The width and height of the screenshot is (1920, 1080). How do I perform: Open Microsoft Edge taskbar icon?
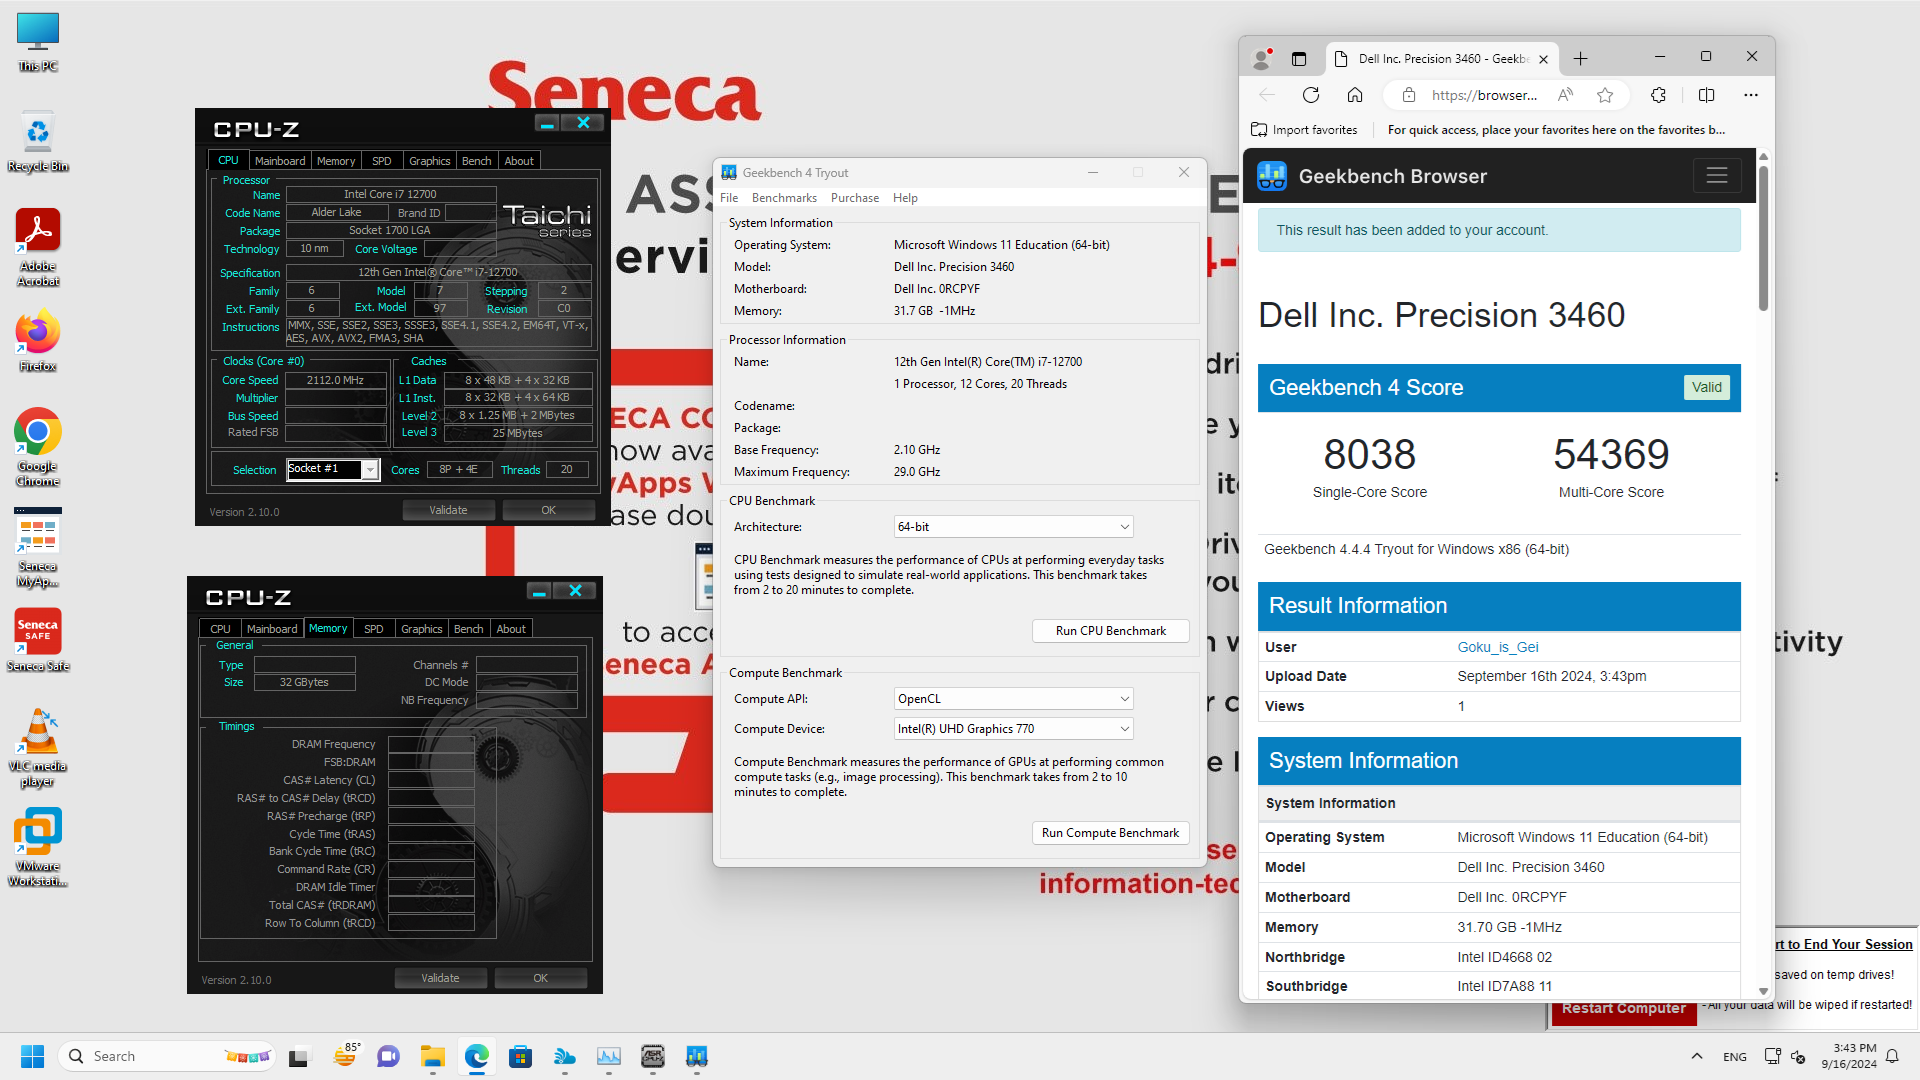[x=476, y=1056]
